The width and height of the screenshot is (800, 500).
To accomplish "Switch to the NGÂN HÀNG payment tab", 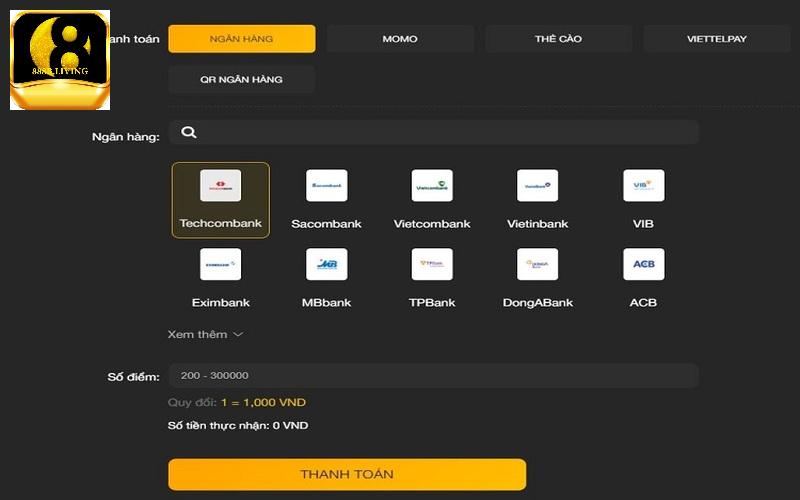I will click(x=241, y=39).
